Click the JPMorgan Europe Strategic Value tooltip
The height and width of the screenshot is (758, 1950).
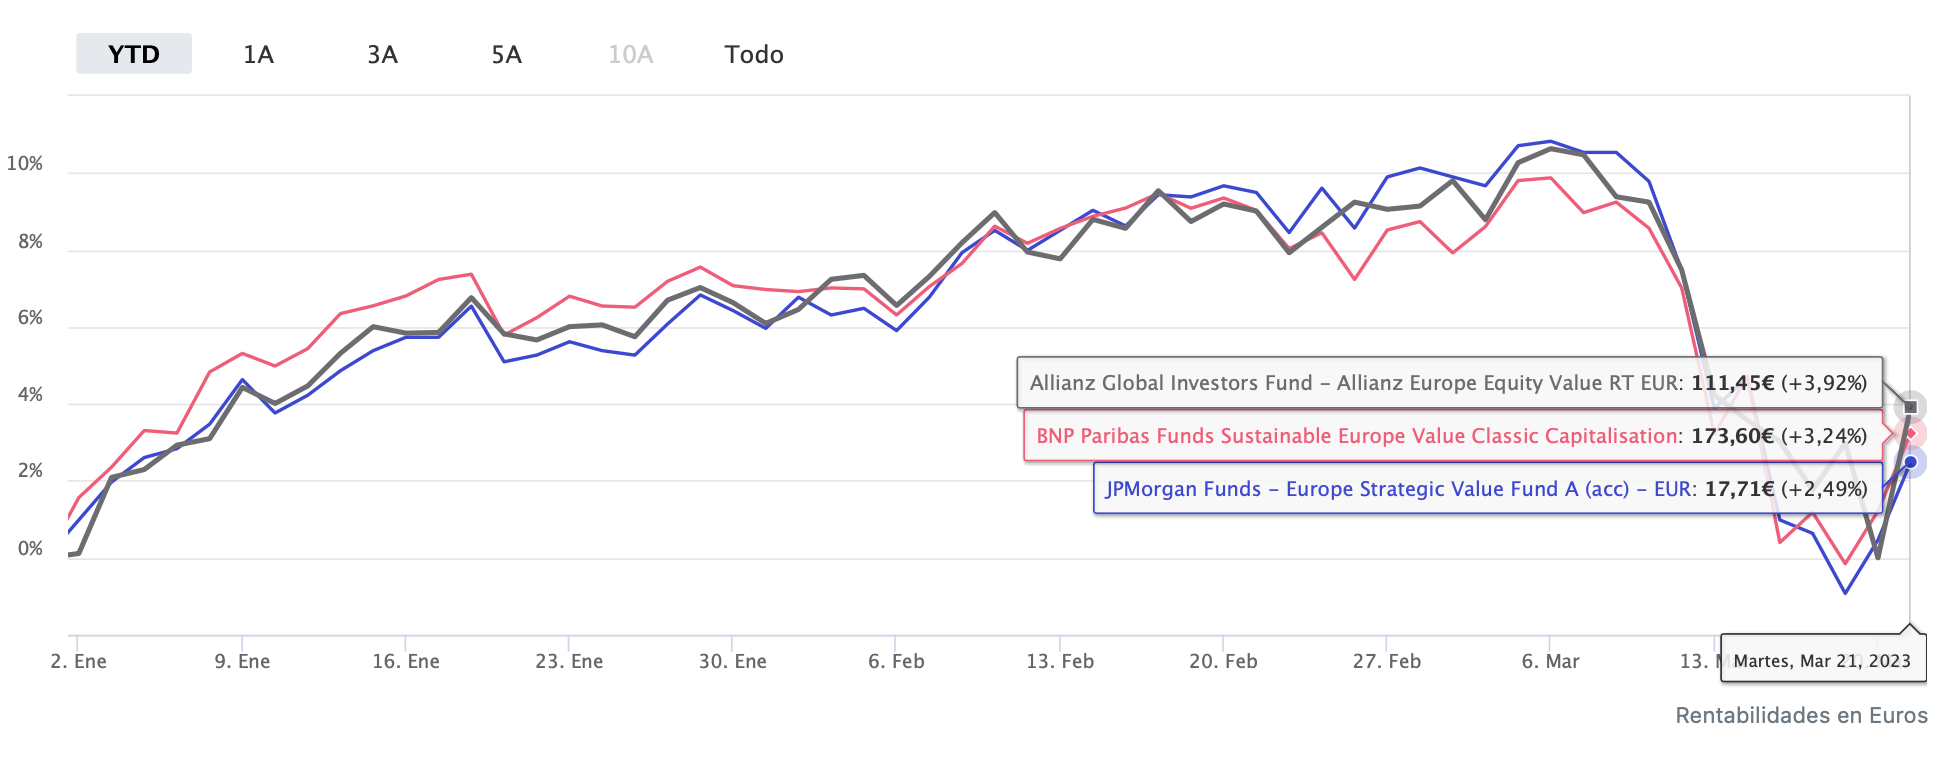(x=1487, y=489)
